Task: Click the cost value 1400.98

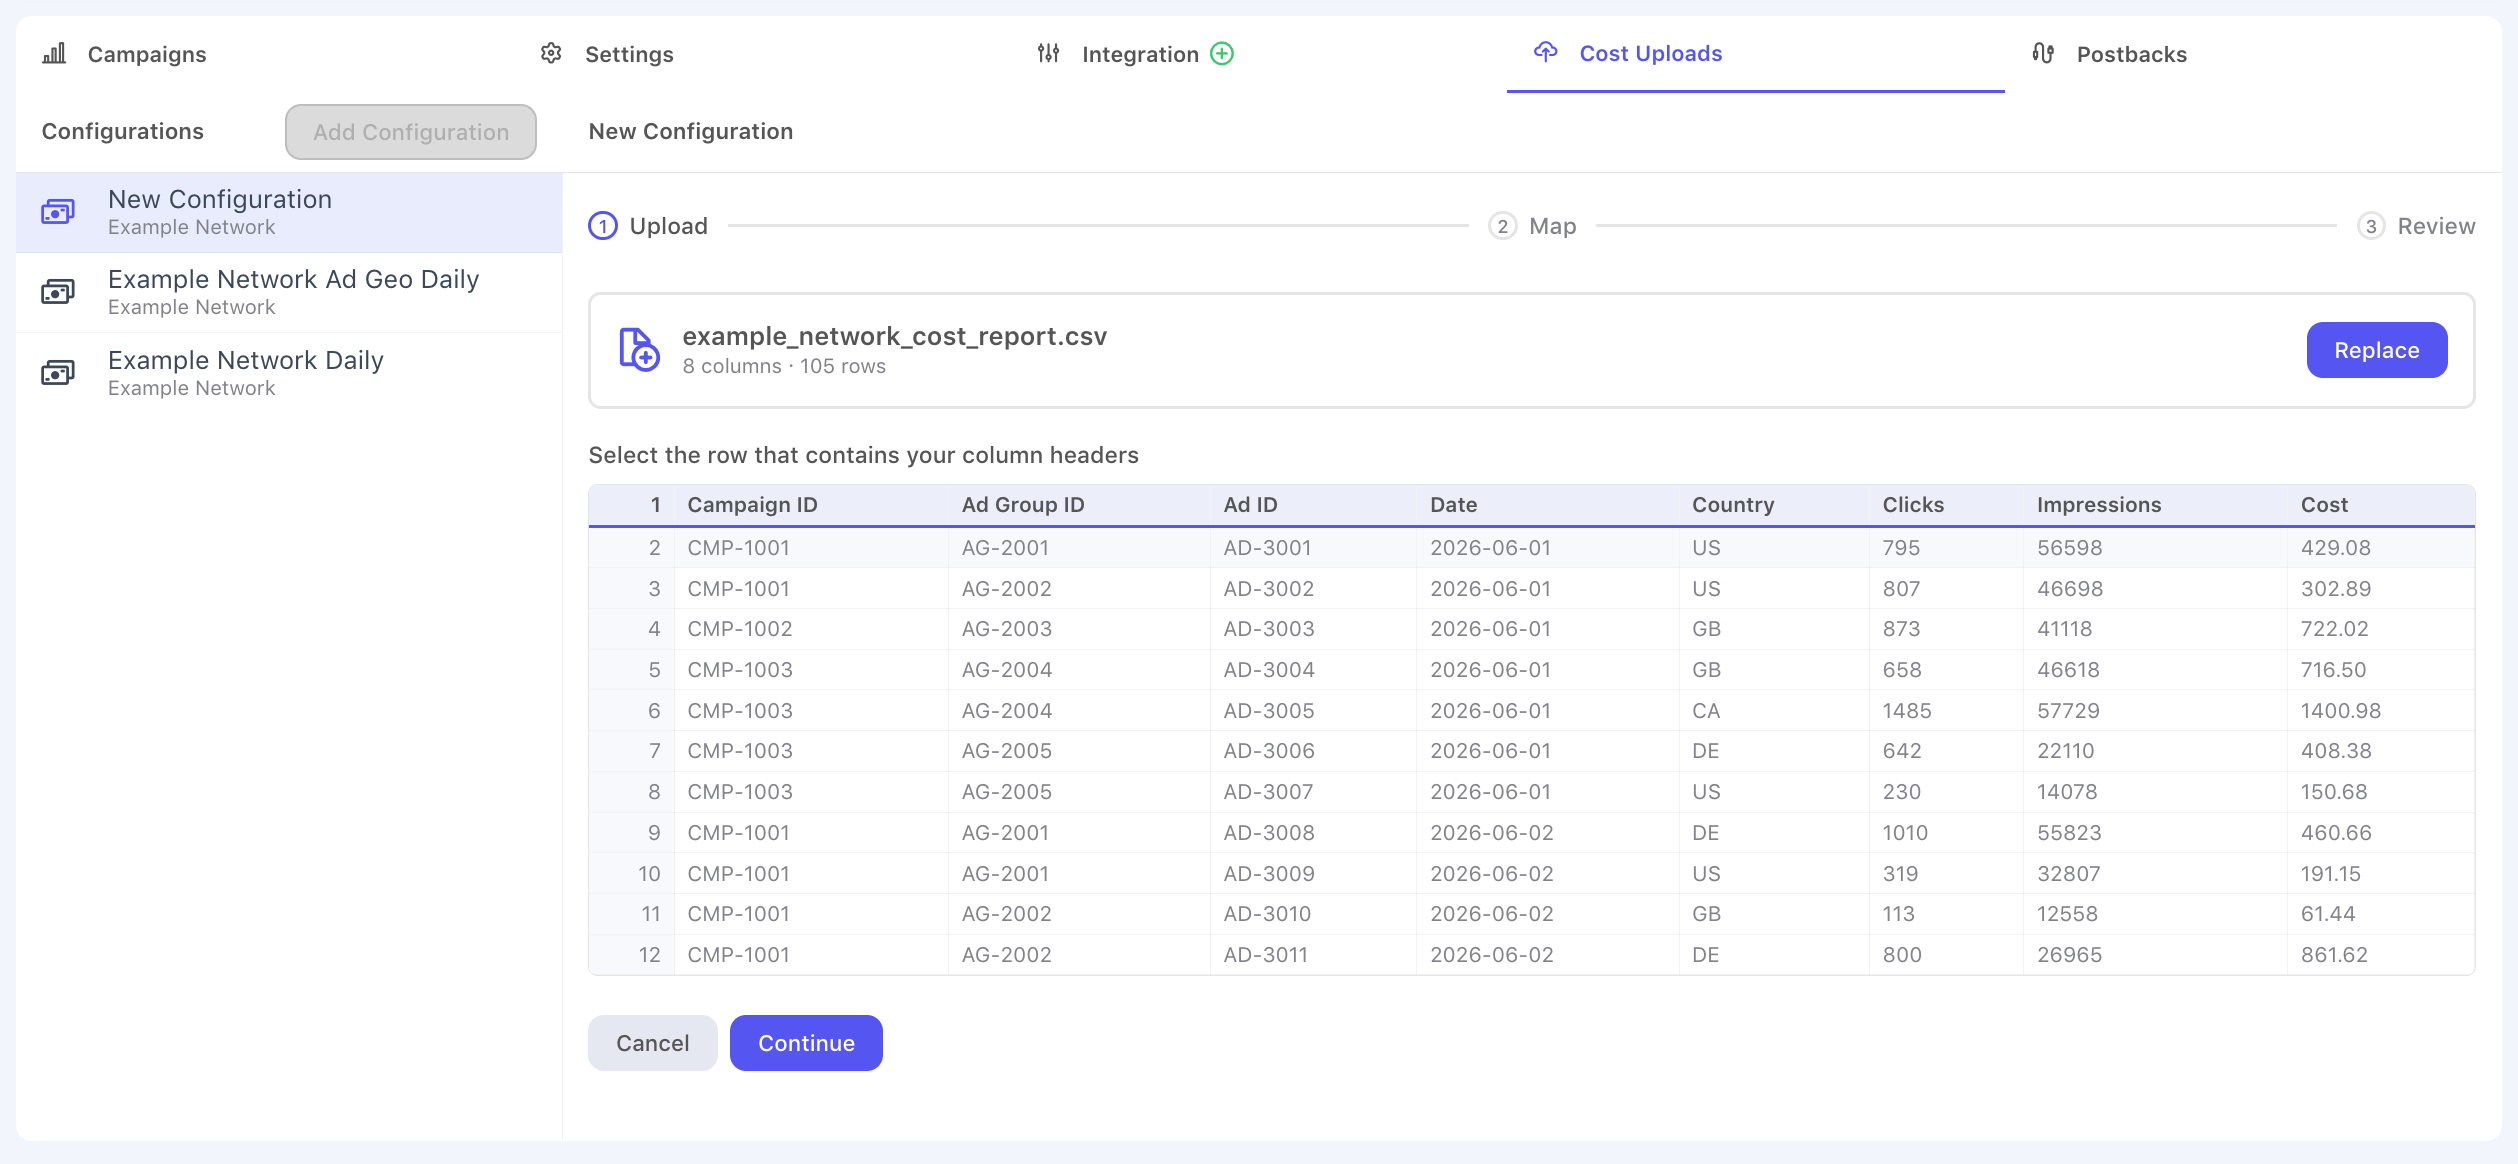Action: tap(2341, 711)
